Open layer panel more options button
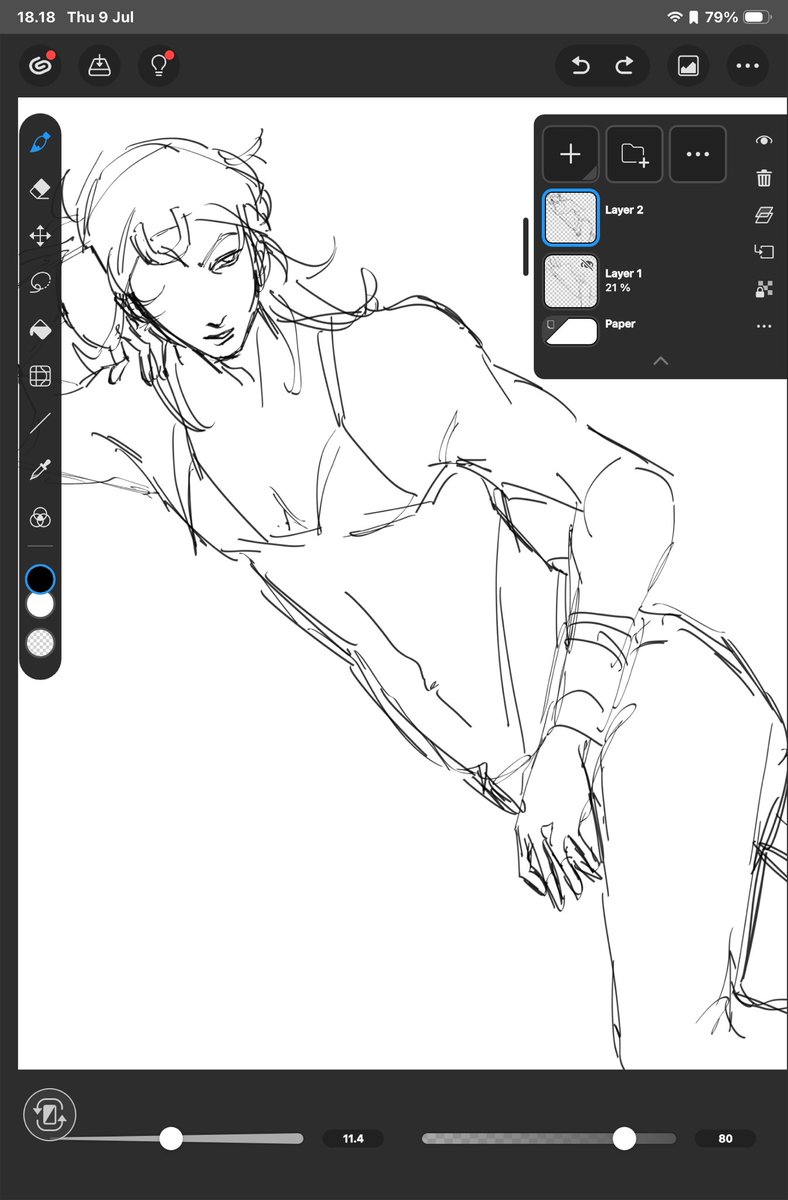The height and width of the screenshot is (1200, 788). [697, 154]
